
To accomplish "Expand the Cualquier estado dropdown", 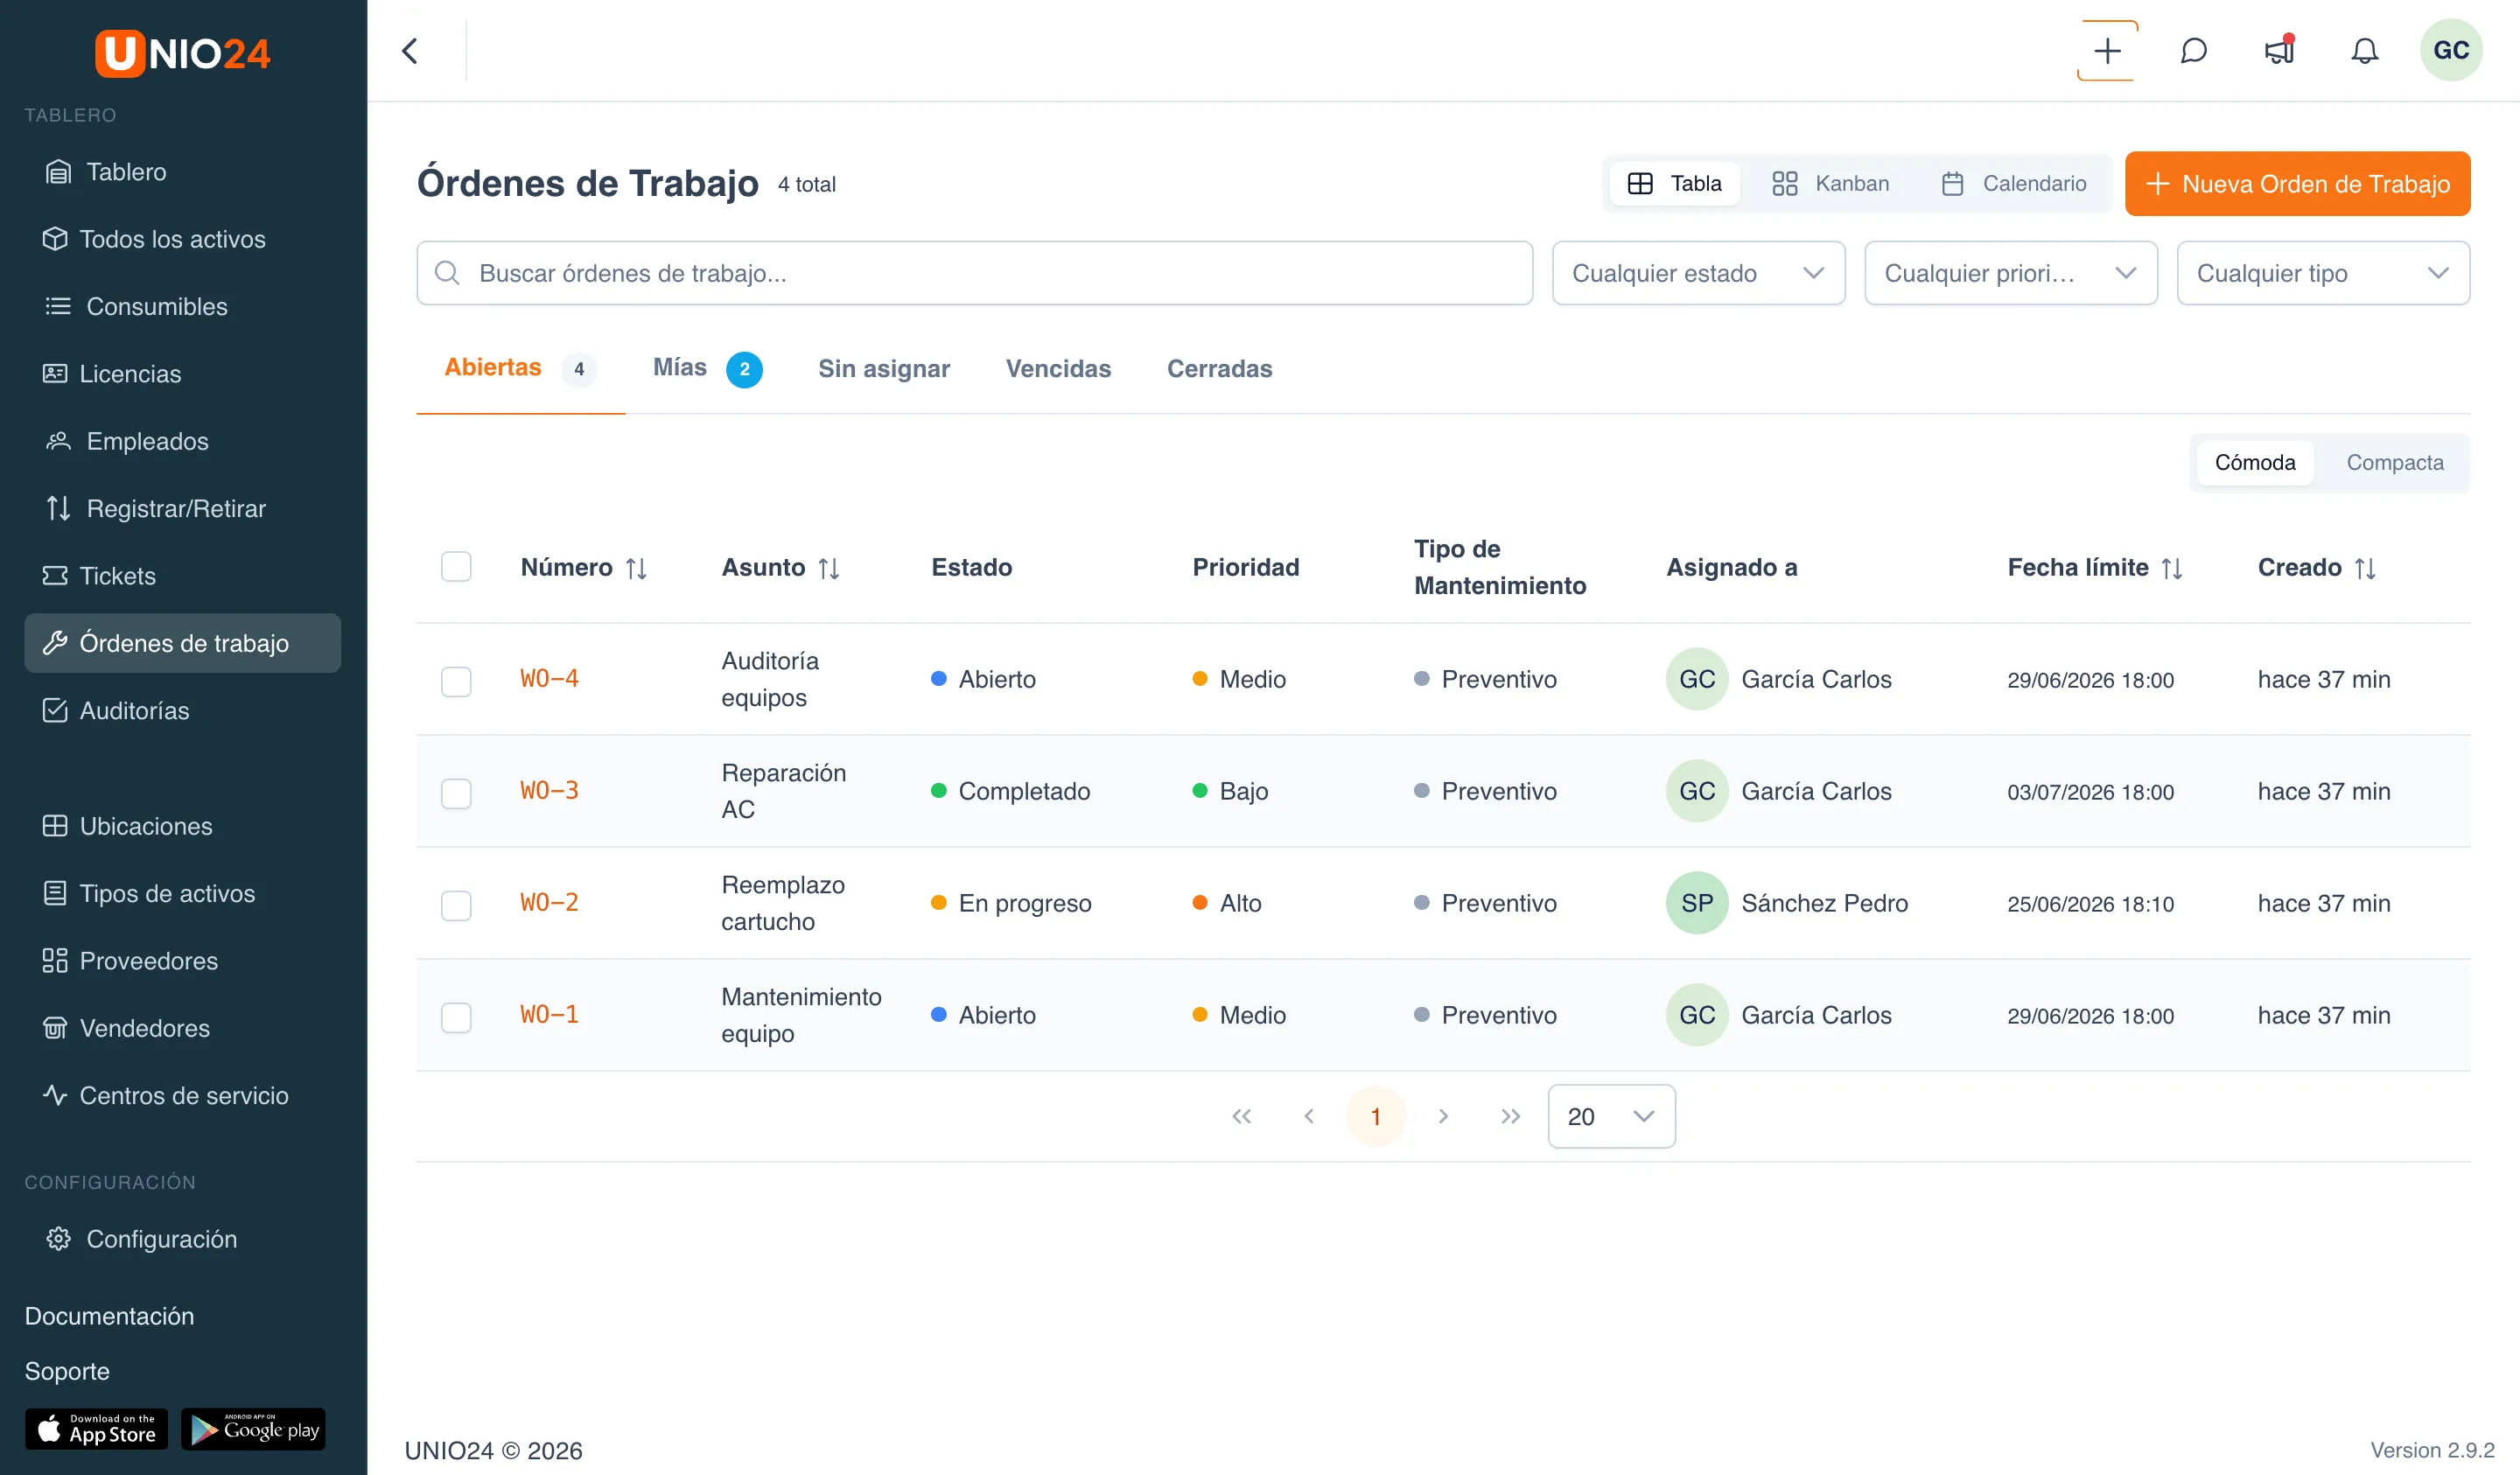I will click(x=1698, y=273).
